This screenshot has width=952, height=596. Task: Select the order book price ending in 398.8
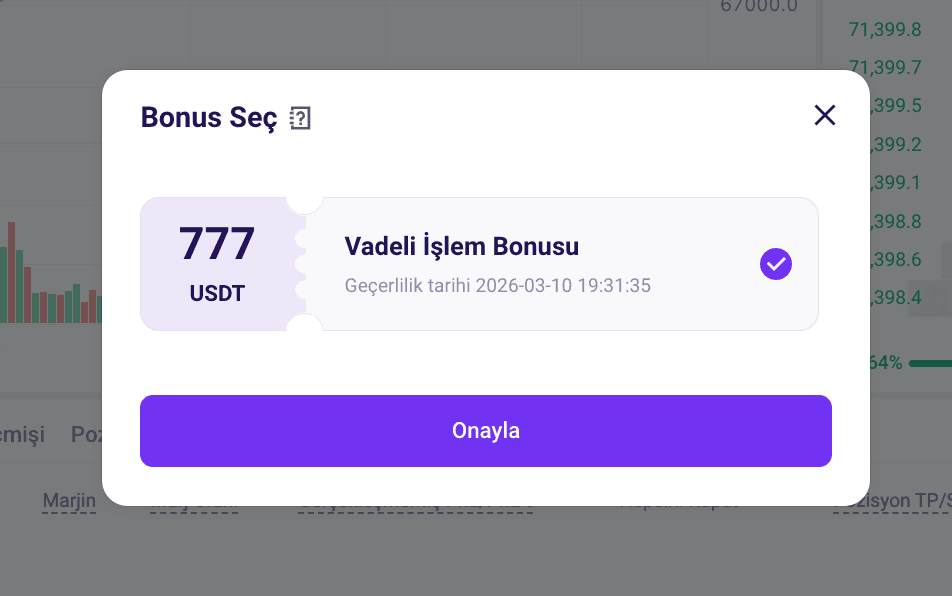[x=896, y=222]
